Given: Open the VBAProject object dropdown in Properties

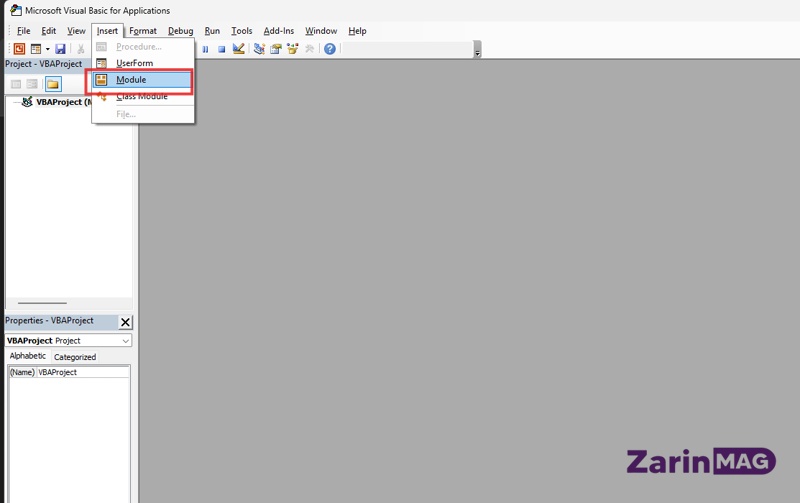Looking at the screenshot, I should (126, 341).
